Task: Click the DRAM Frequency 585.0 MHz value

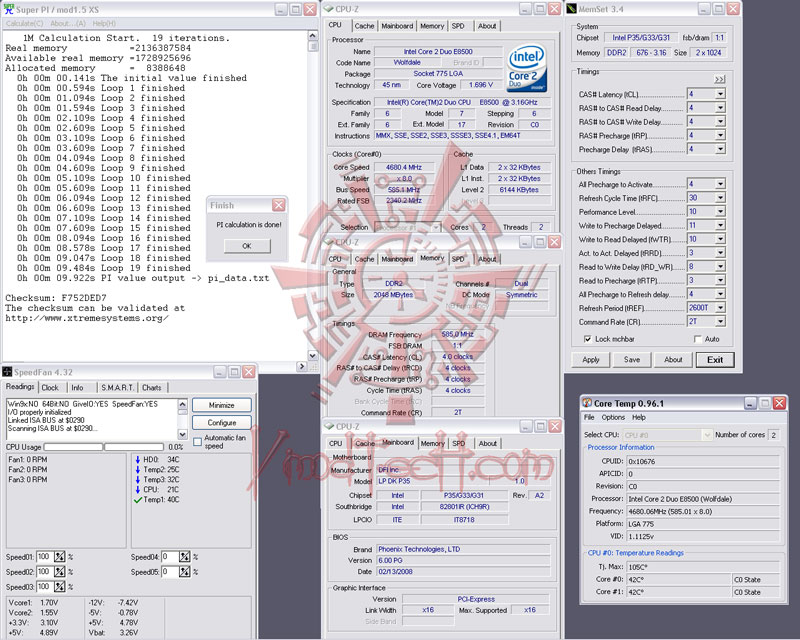Action: [458, 334]
